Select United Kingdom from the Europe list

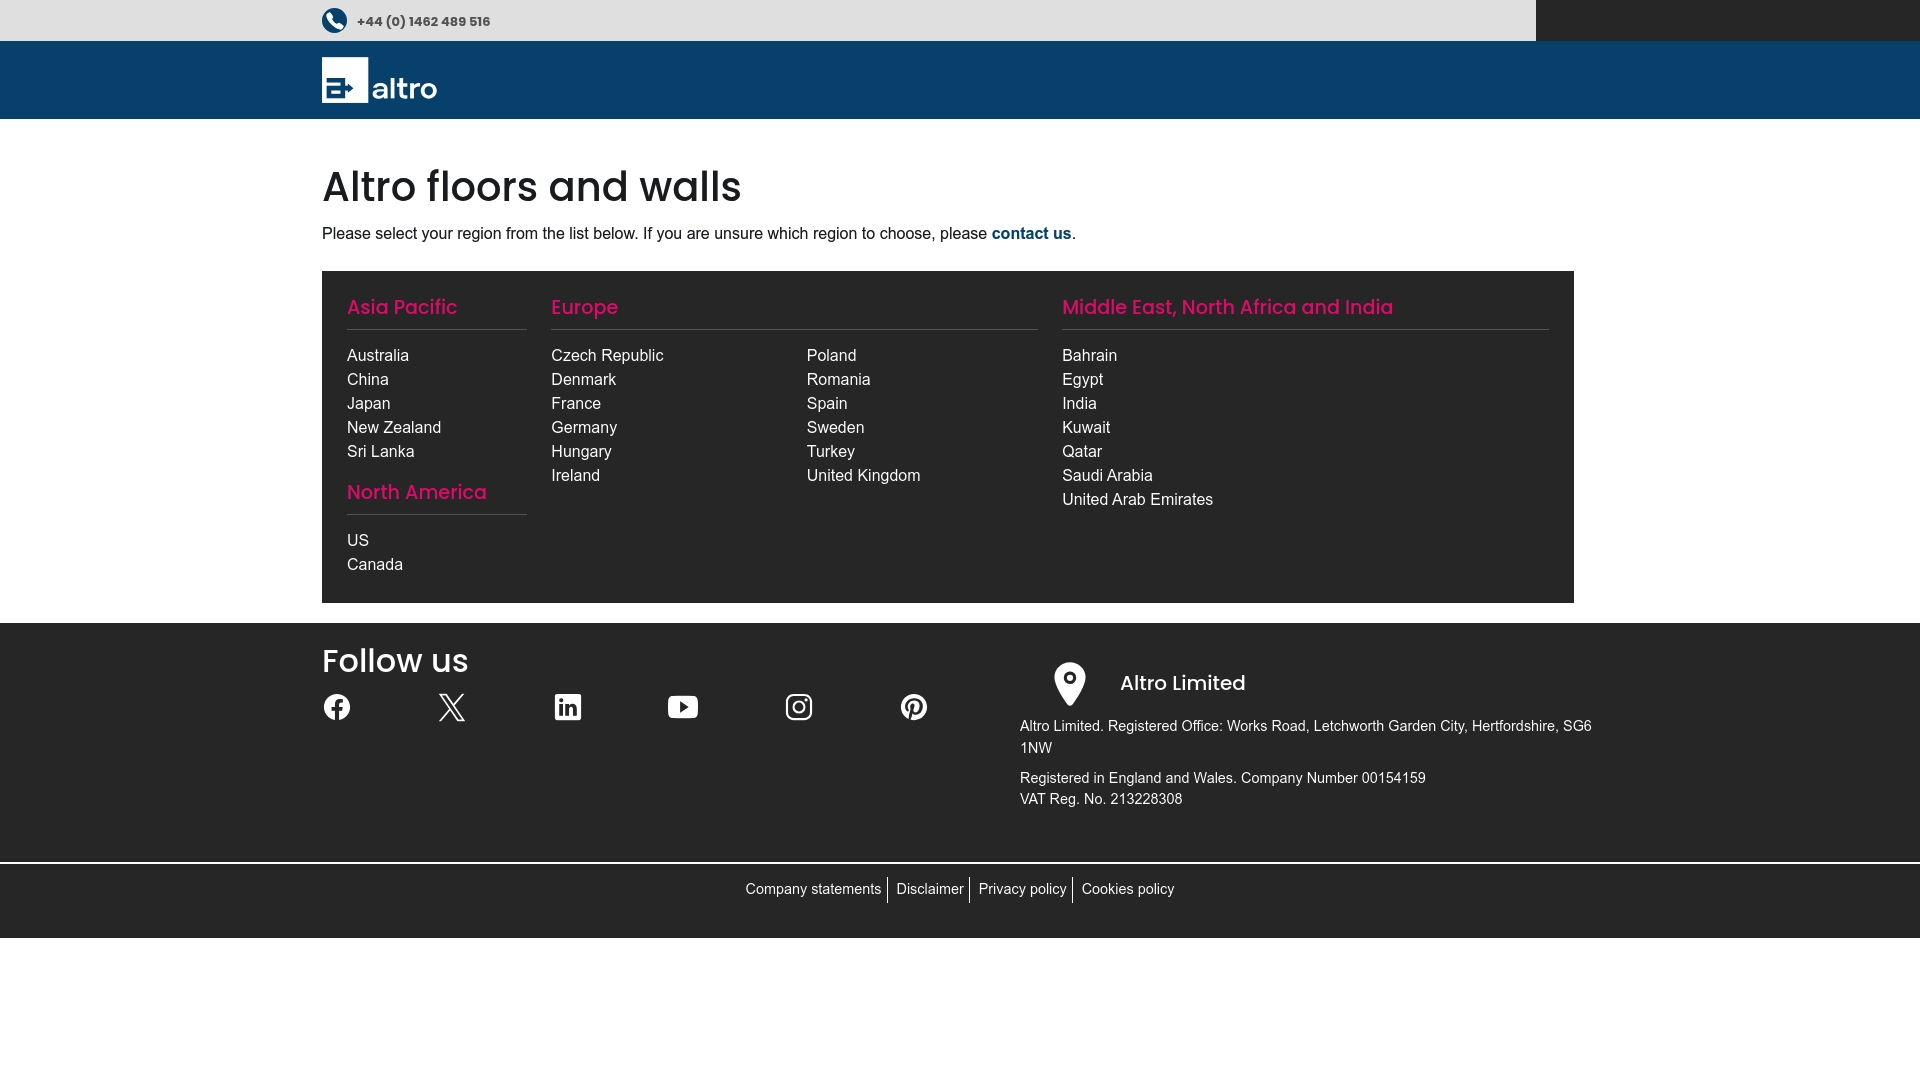click(x=863, y=475)
